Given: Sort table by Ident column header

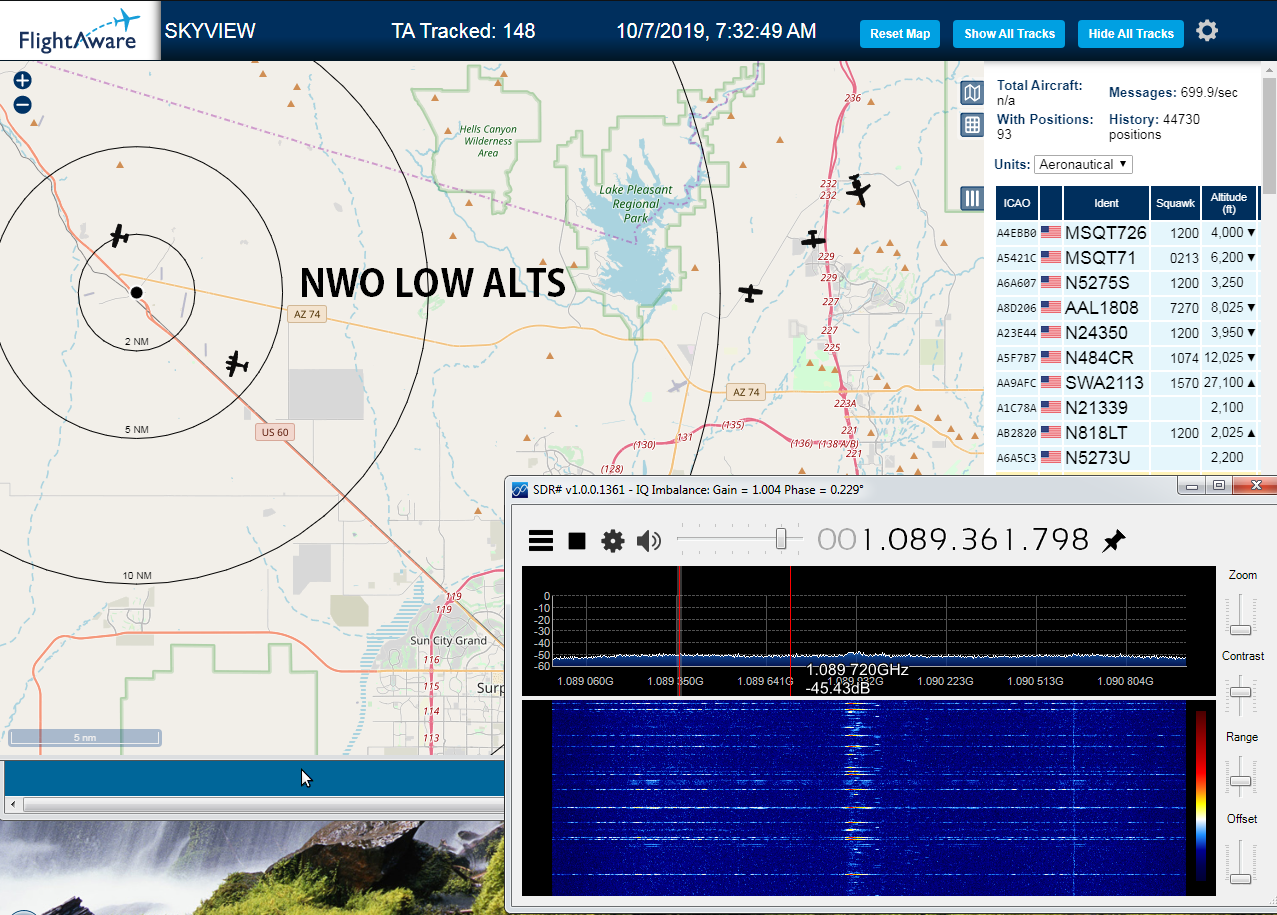Looking at the screenshot, I should (1106, 203).
